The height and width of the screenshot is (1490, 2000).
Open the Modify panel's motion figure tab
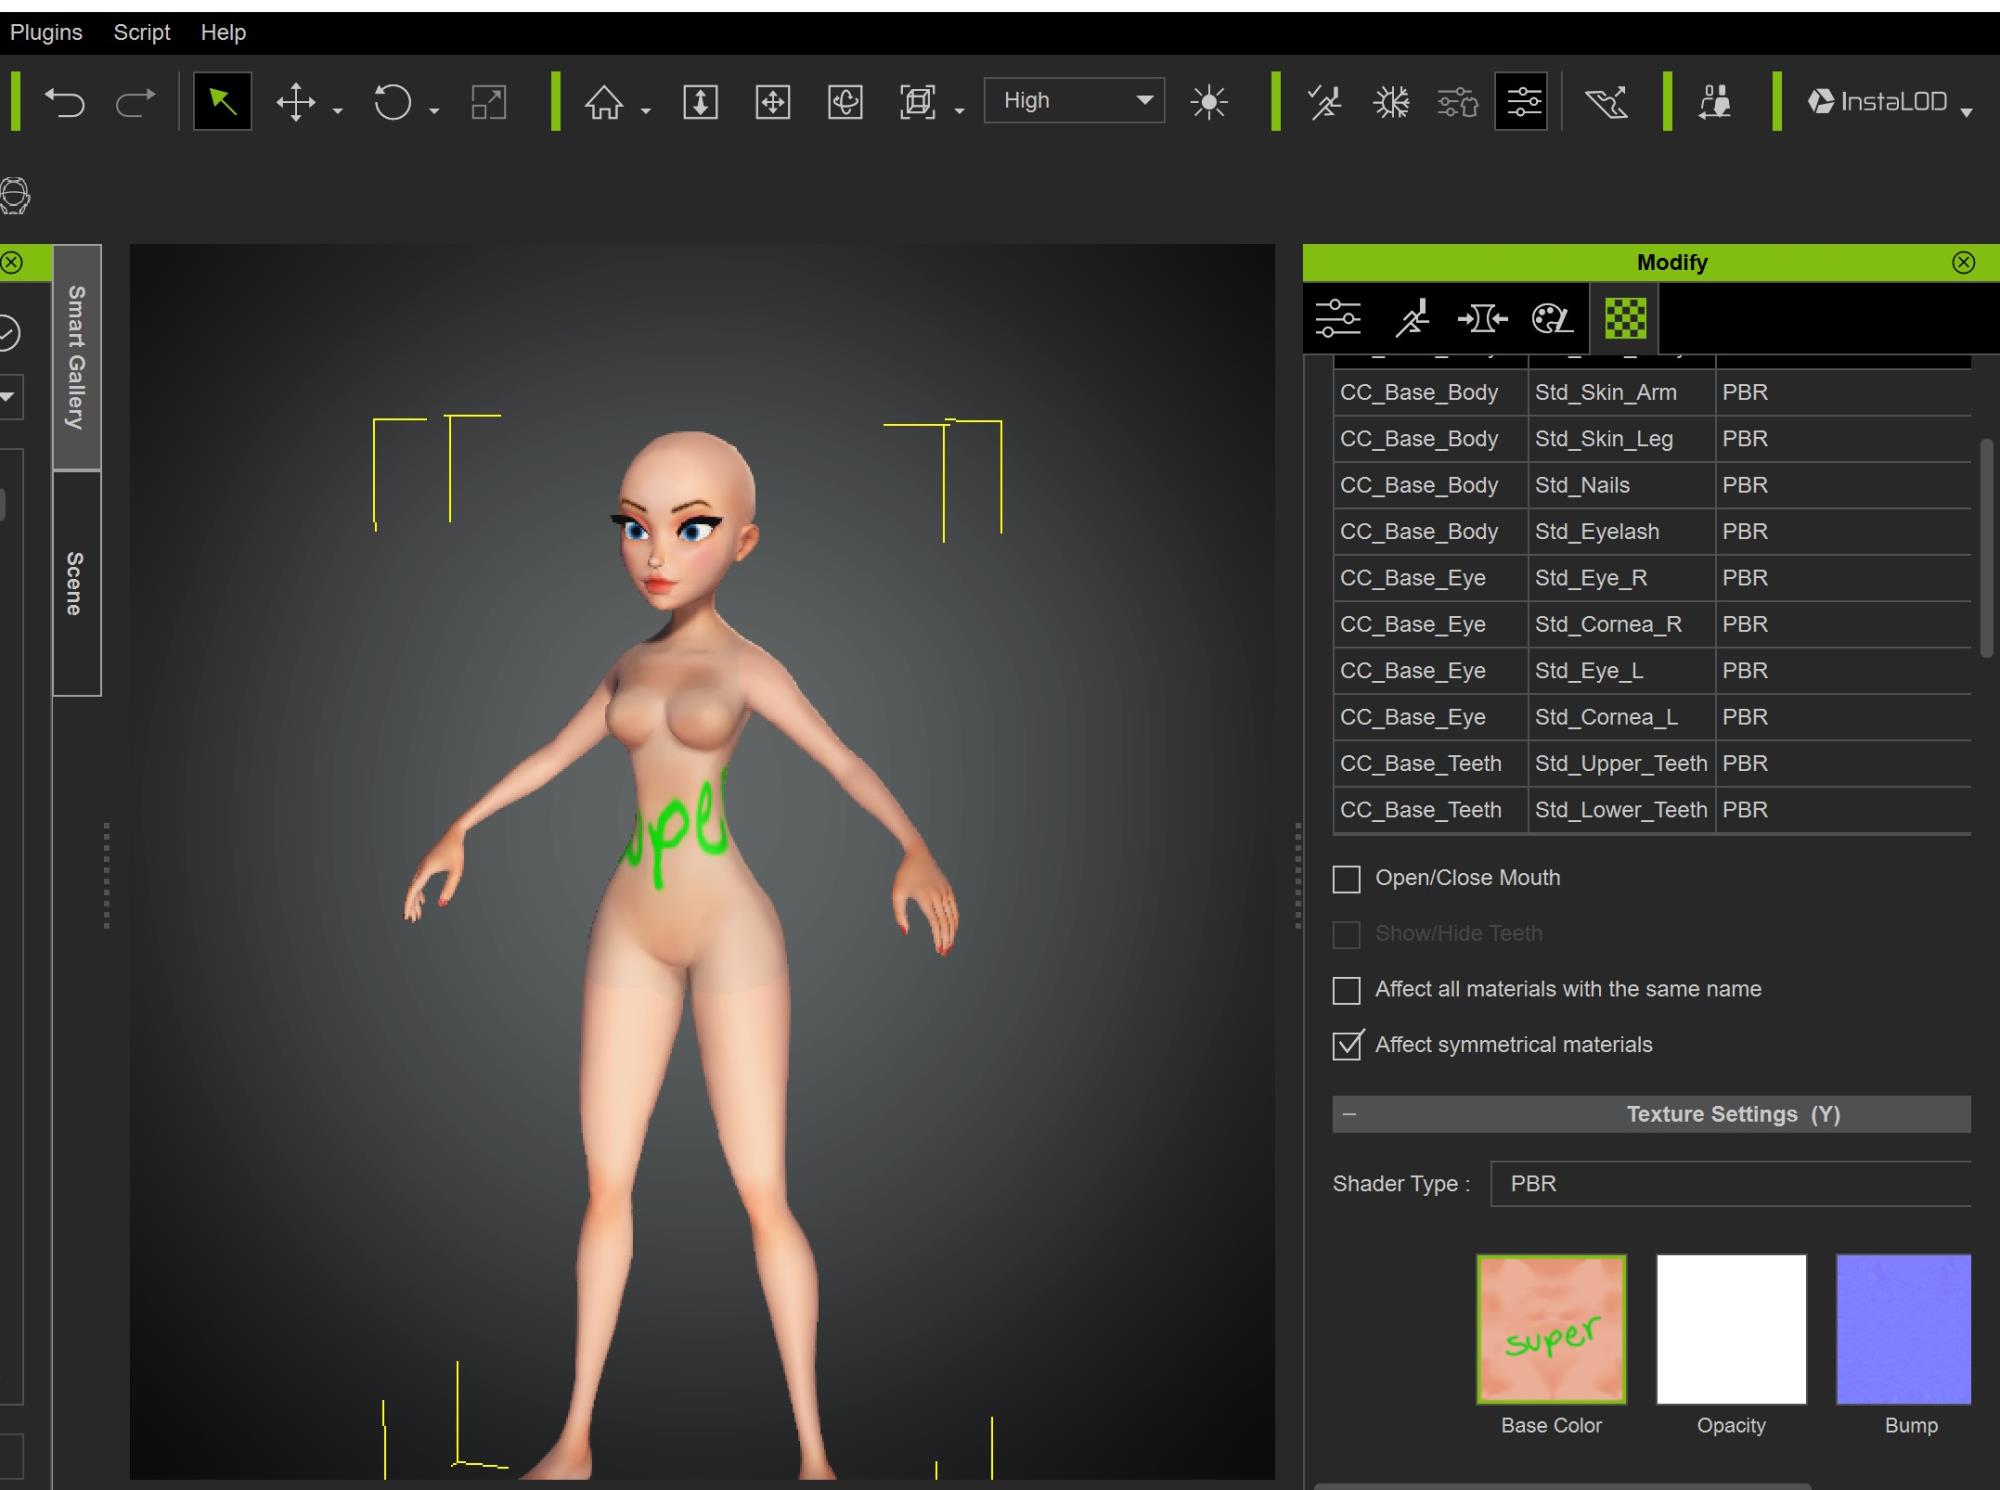1412,318
